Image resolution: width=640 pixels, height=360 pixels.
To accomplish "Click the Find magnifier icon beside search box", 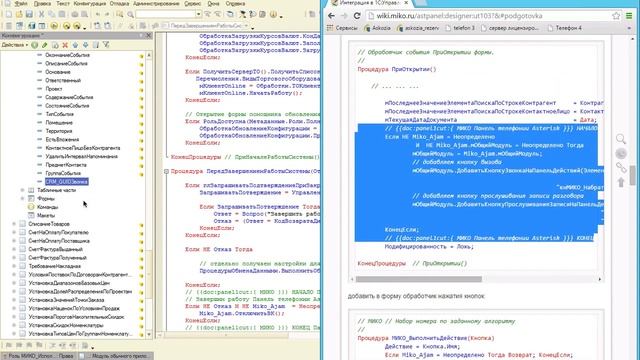I will (130, 14).
